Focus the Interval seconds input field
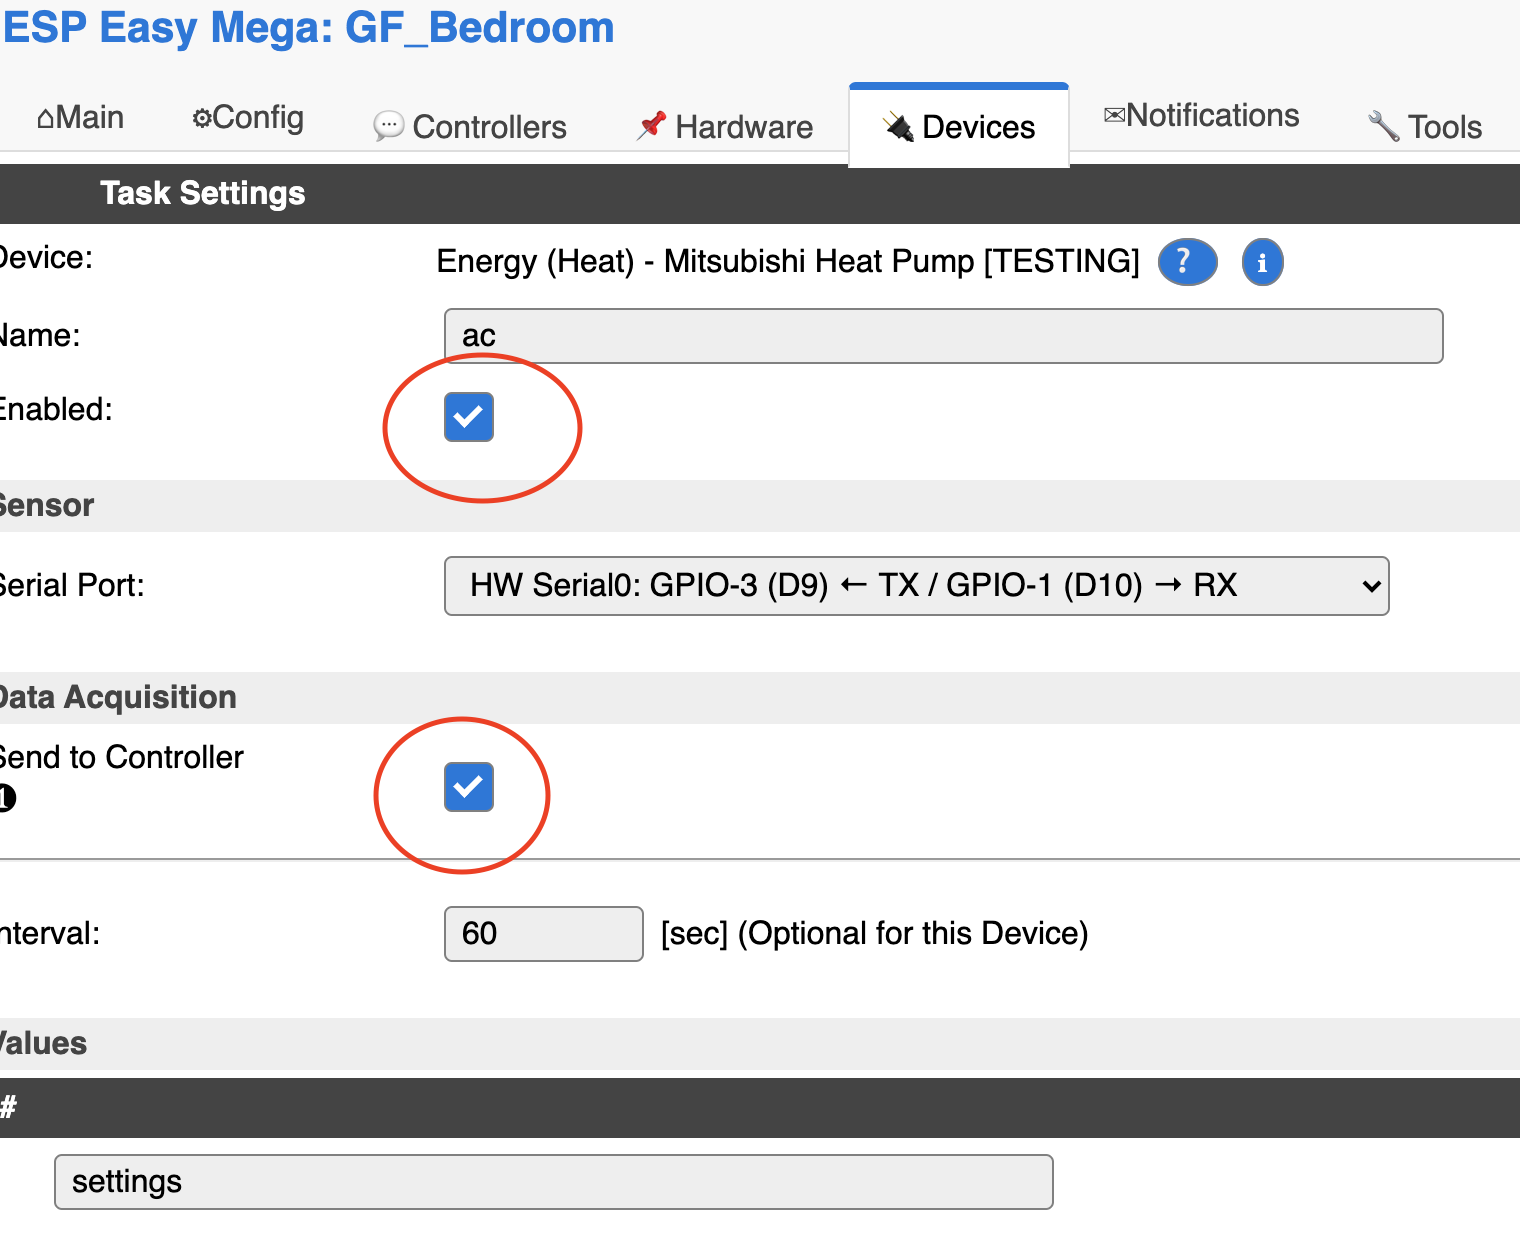This screenshot has height=1246, width=1520. click(x=543, y=934)
